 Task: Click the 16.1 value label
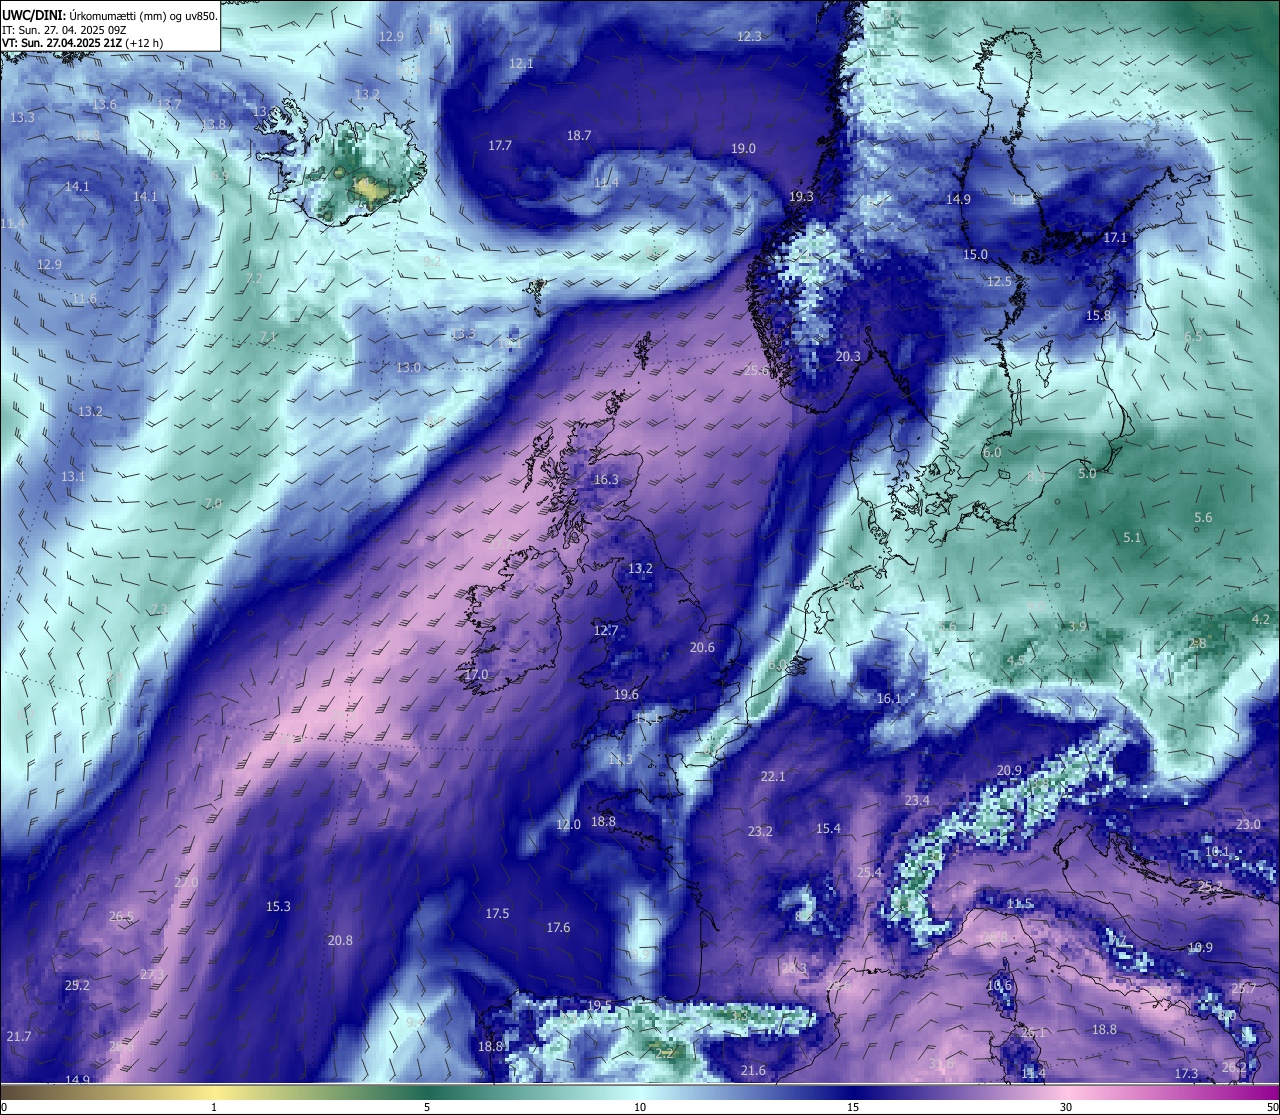point(889,698)
